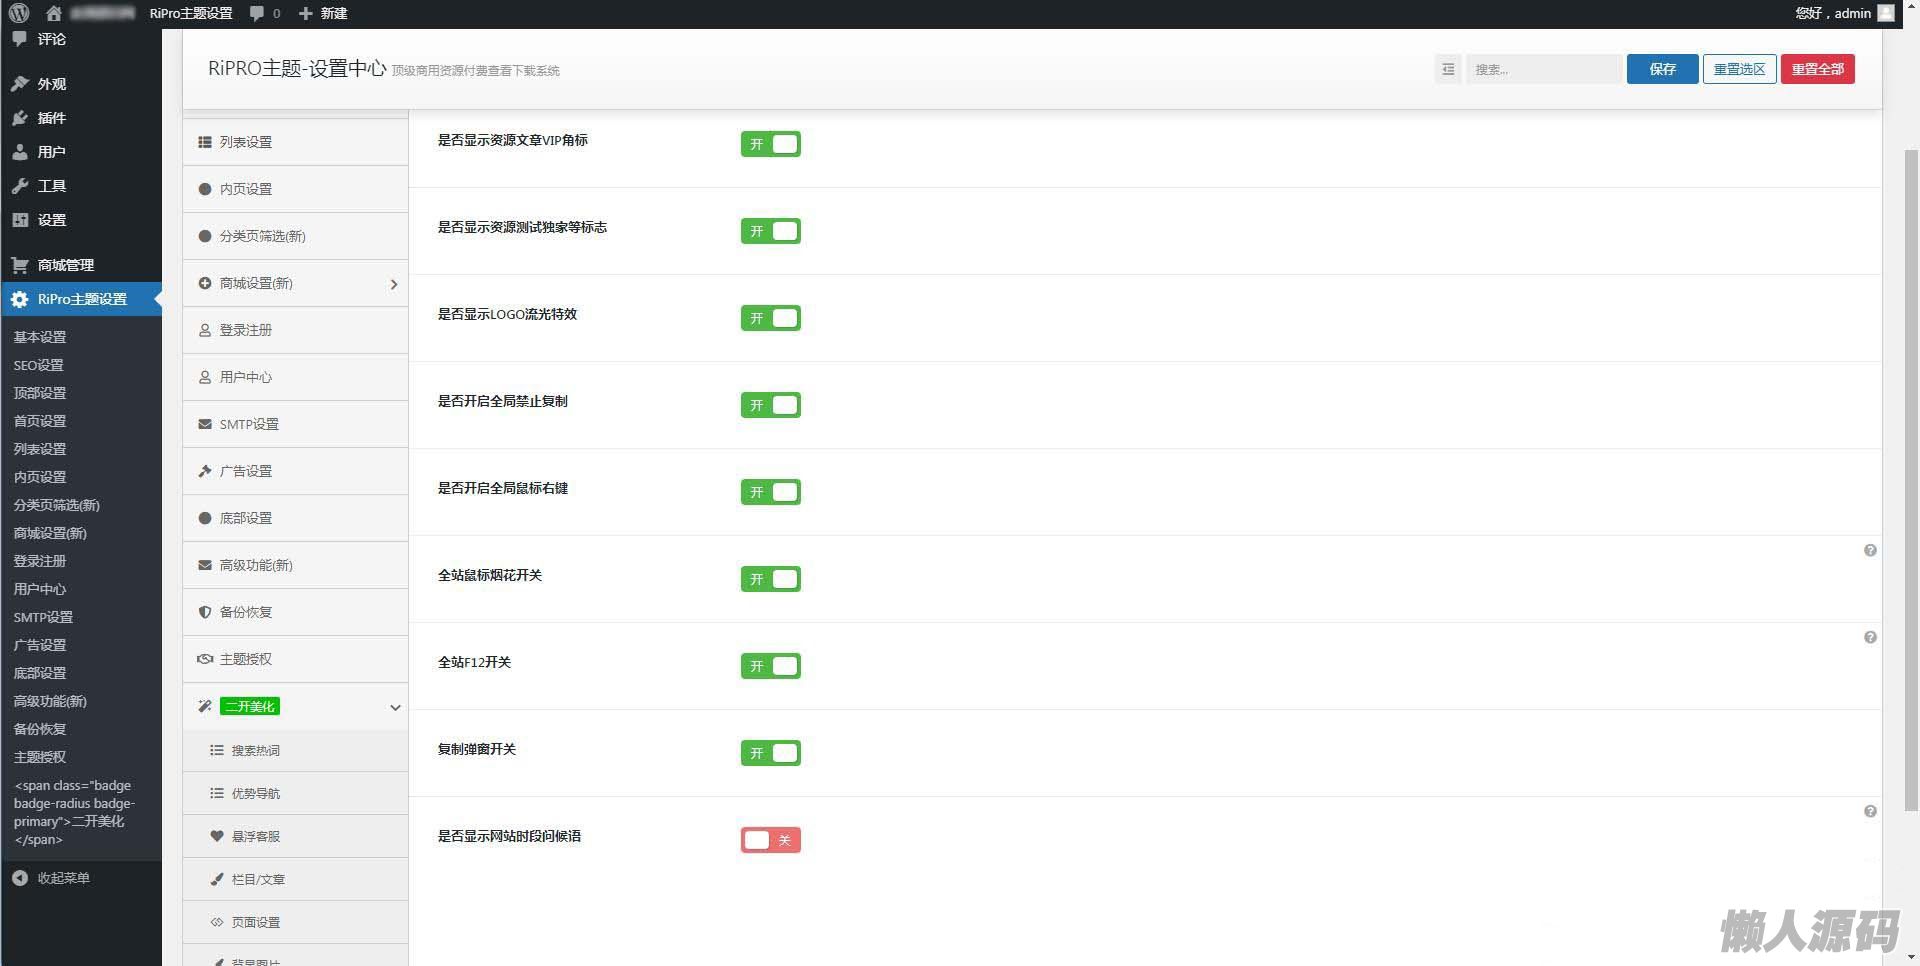
Task: Open the comments bubble in admin bar
Action: pos(257,13)
